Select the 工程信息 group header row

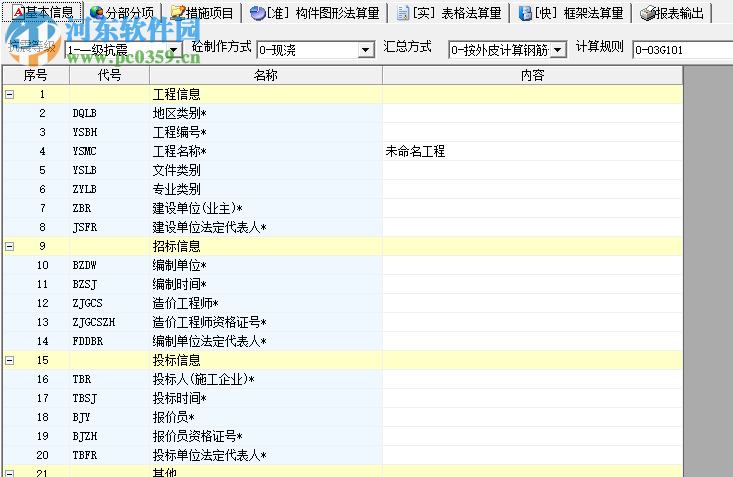(343, 94)
